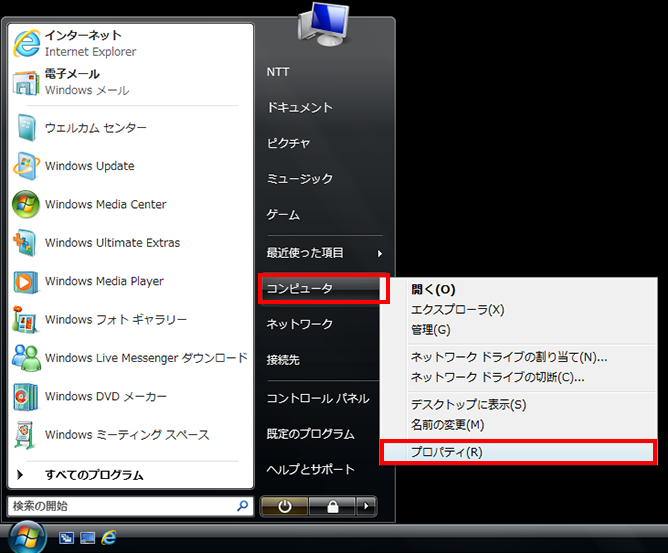Click the power button
Viewport: 668px width, 553px height.
tap(284, 506)
